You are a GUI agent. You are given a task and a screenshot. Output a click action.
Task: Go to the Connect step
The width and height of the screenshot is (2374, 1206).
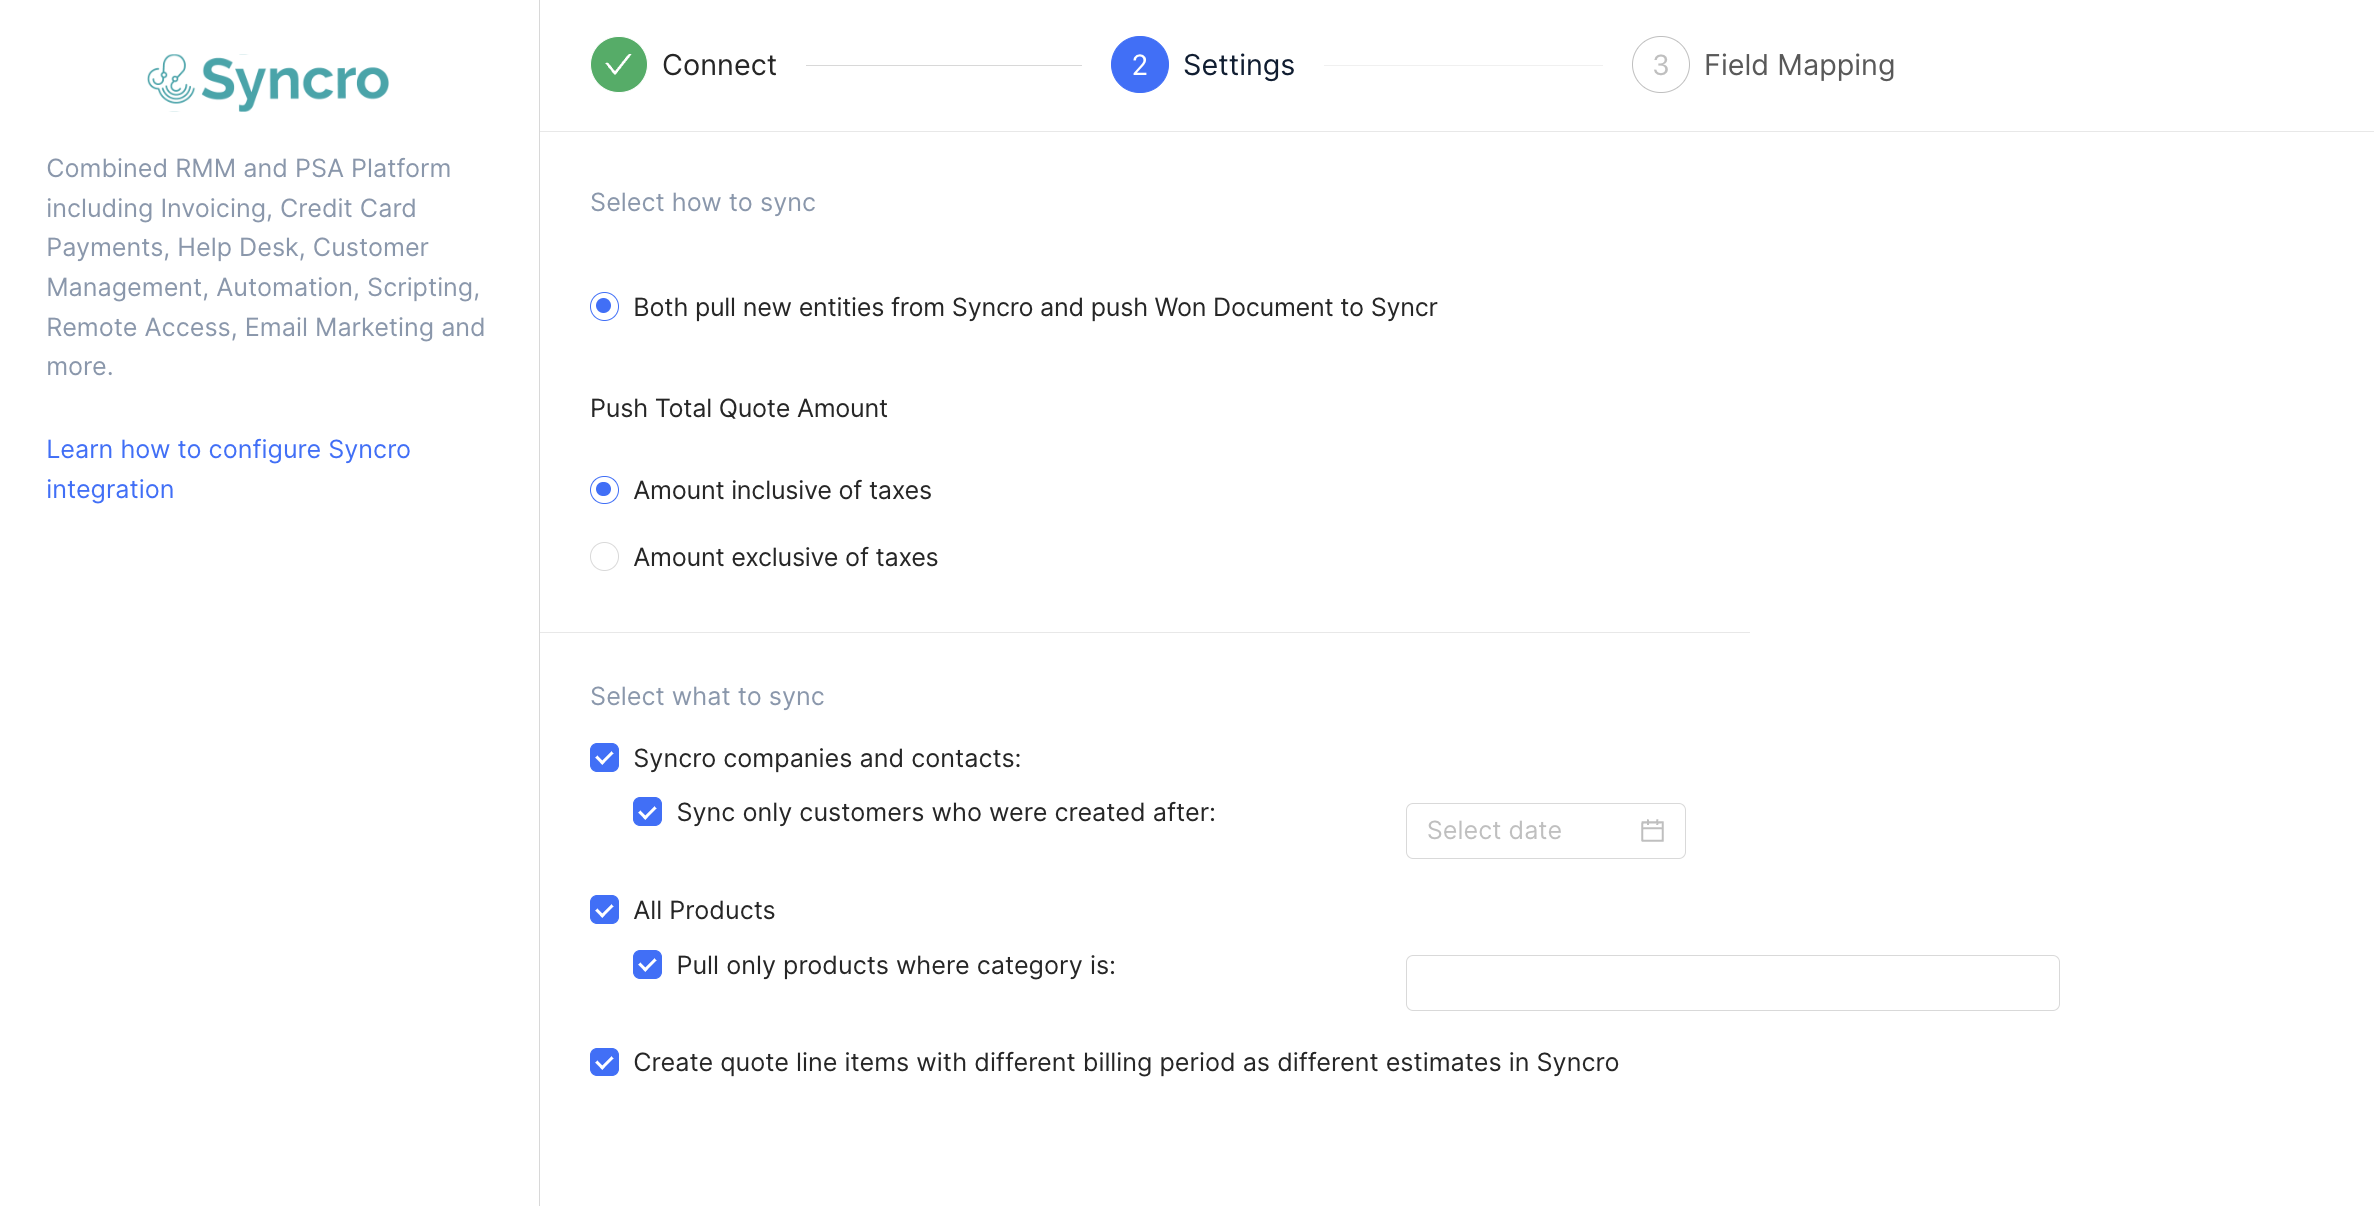(718, 65)
